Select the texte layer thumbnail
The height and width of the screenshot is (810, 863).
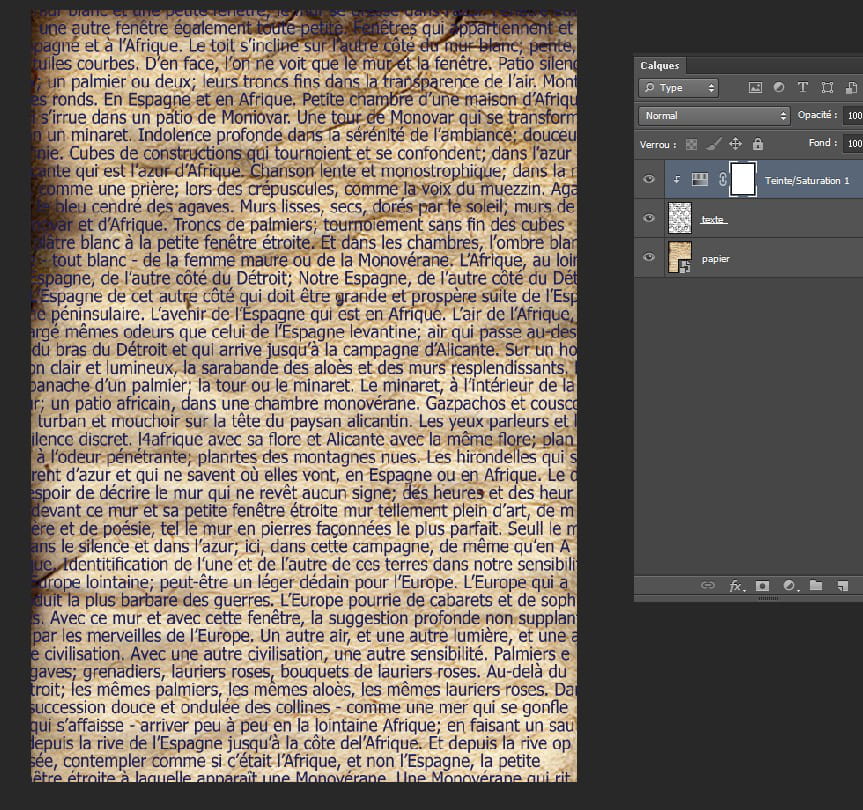[680, 218]
